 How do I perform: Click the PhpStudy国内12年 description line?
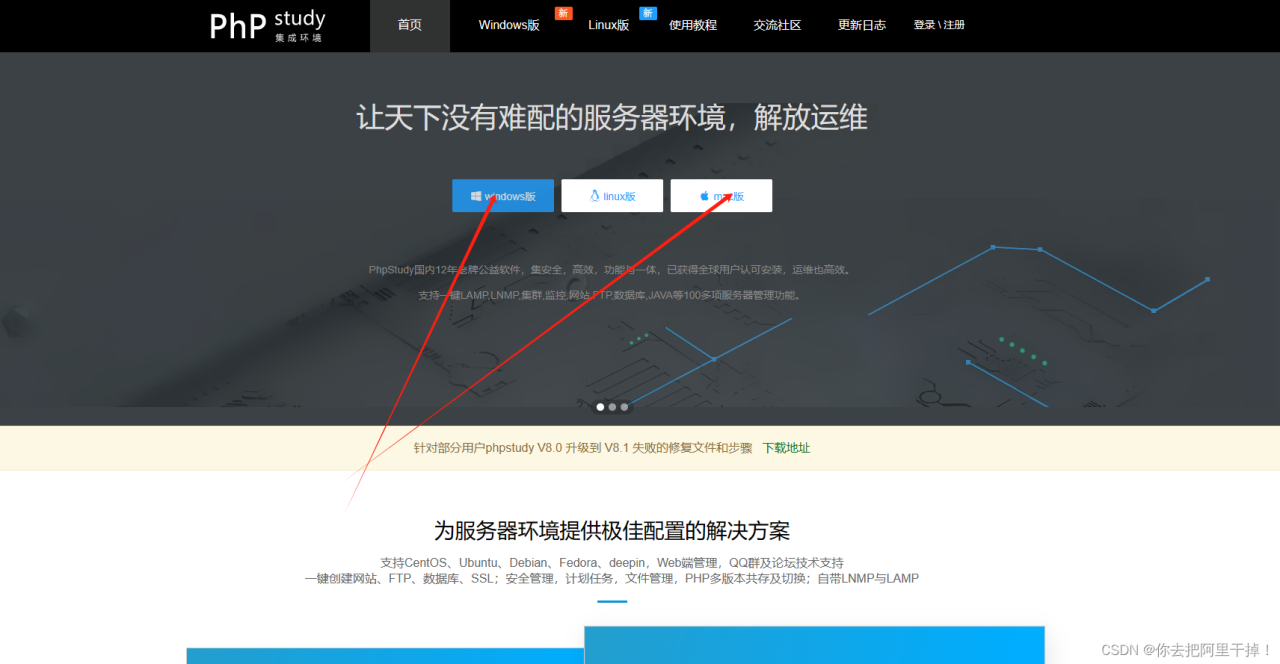point(610,270)
